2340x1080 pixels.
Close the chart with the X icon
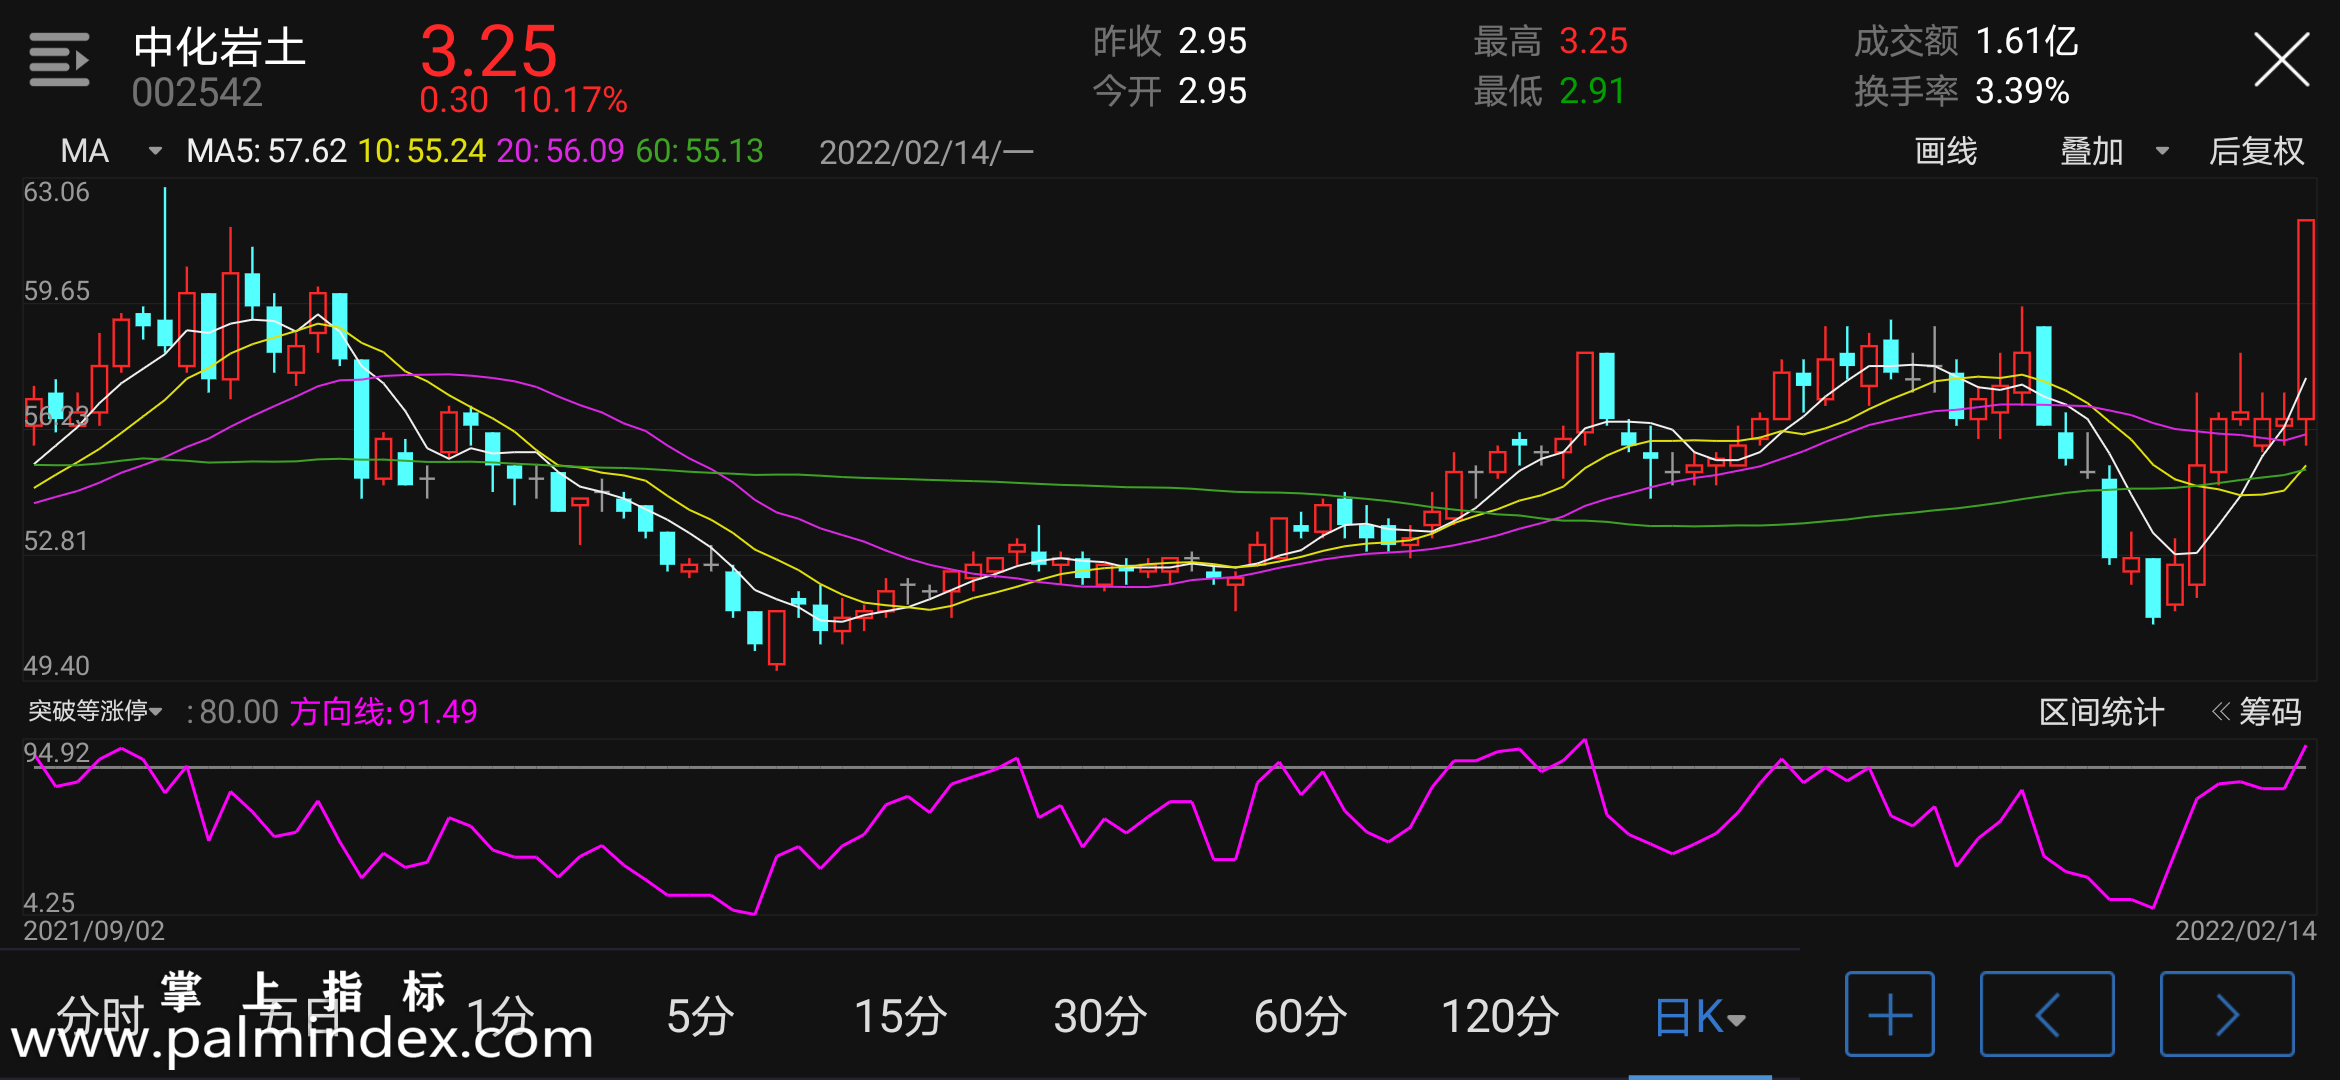pos(2281,59)
